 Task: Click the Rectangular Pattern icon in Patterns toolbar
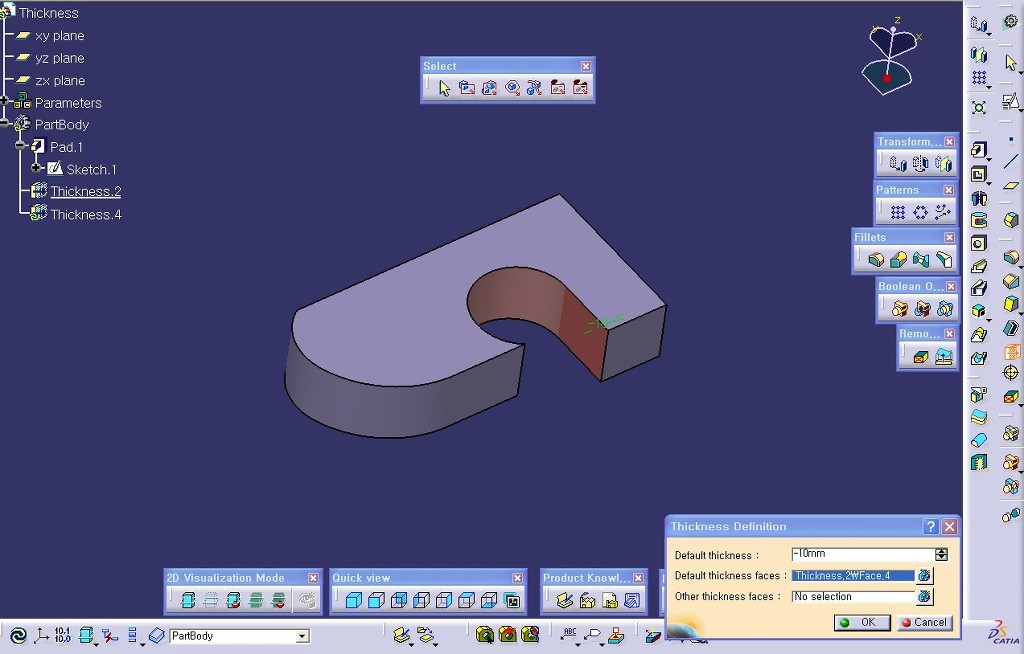[898, 212]
